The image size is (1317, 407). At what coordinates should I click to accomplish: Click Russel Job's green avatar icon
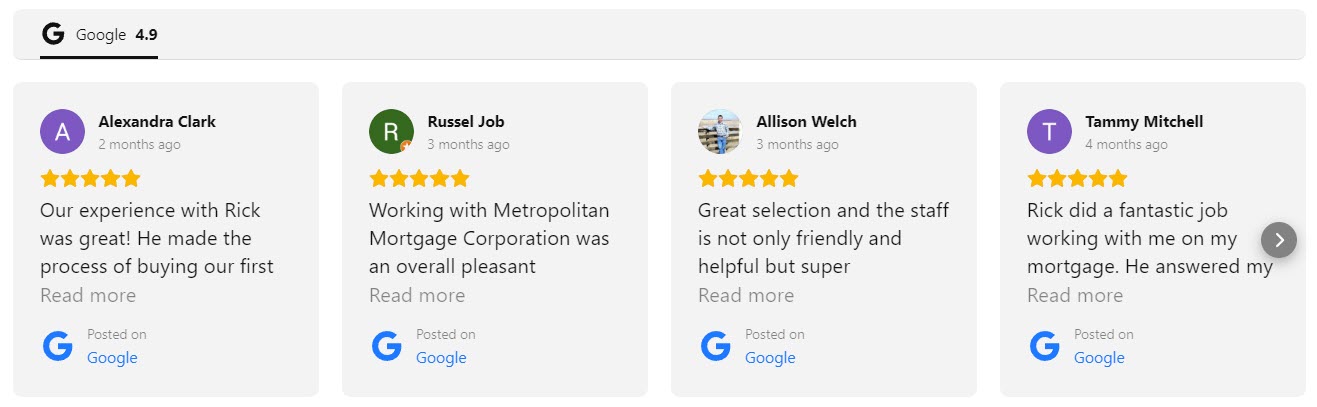(391, 131)
